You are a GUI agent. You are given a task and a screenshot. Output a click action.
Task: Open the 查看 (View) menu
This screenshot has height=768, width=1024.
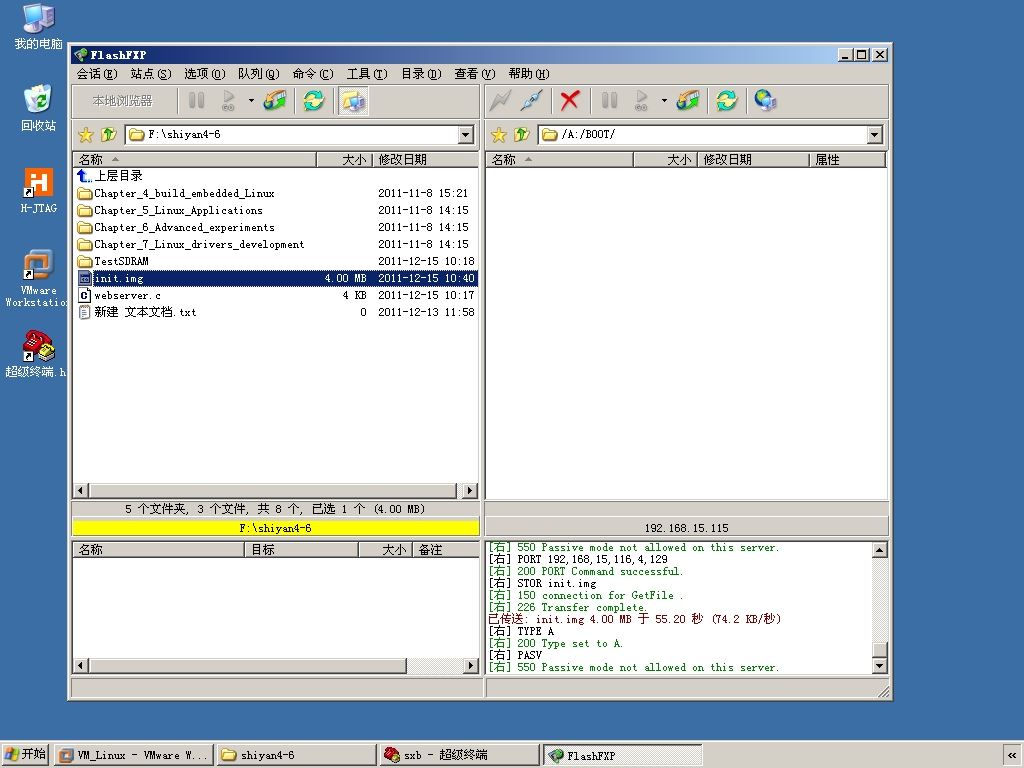(475, 74)
